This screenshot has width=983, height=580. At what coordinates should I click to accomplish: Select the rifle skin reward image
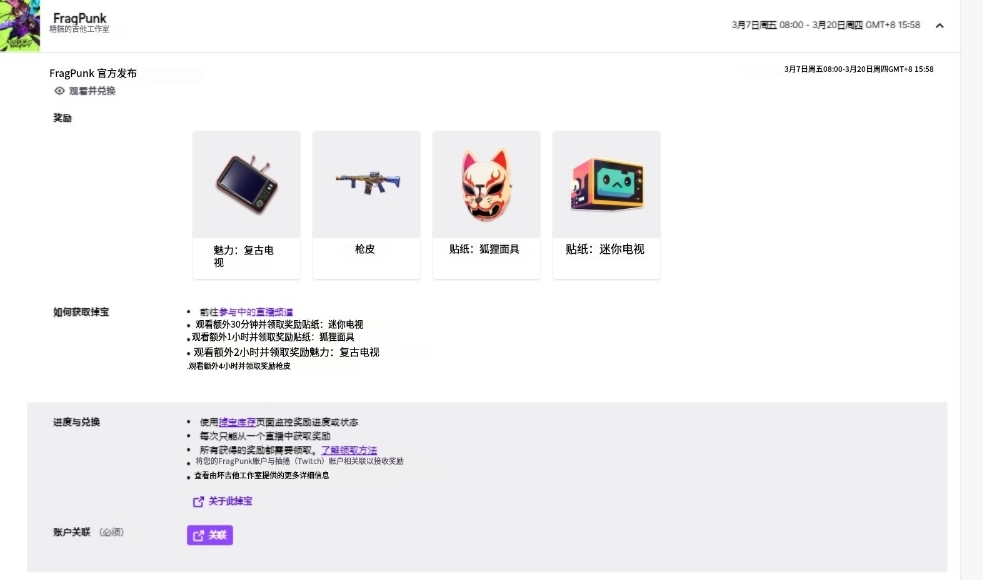coord(367,184)
